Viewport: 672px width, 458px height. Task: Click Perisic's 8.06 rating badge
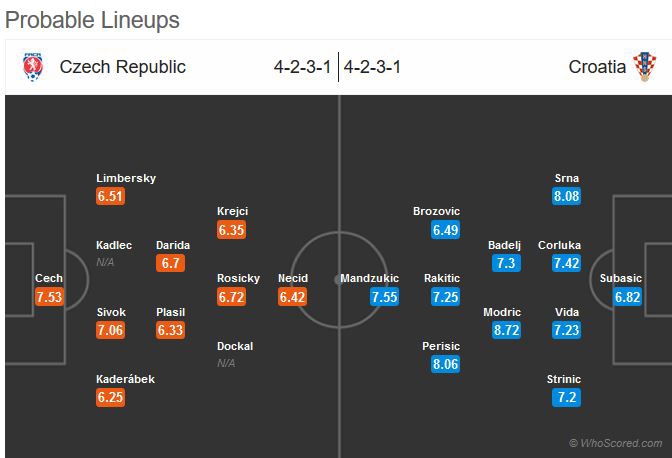click(446, 364)
